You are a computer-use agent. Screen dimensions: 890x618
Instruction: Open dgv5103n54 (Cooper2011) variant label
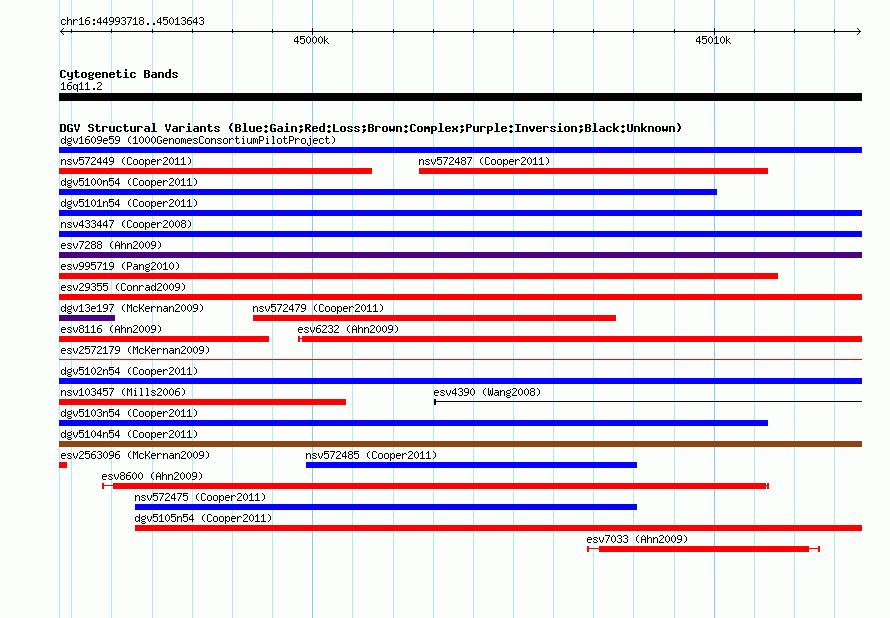pos(129,413)
